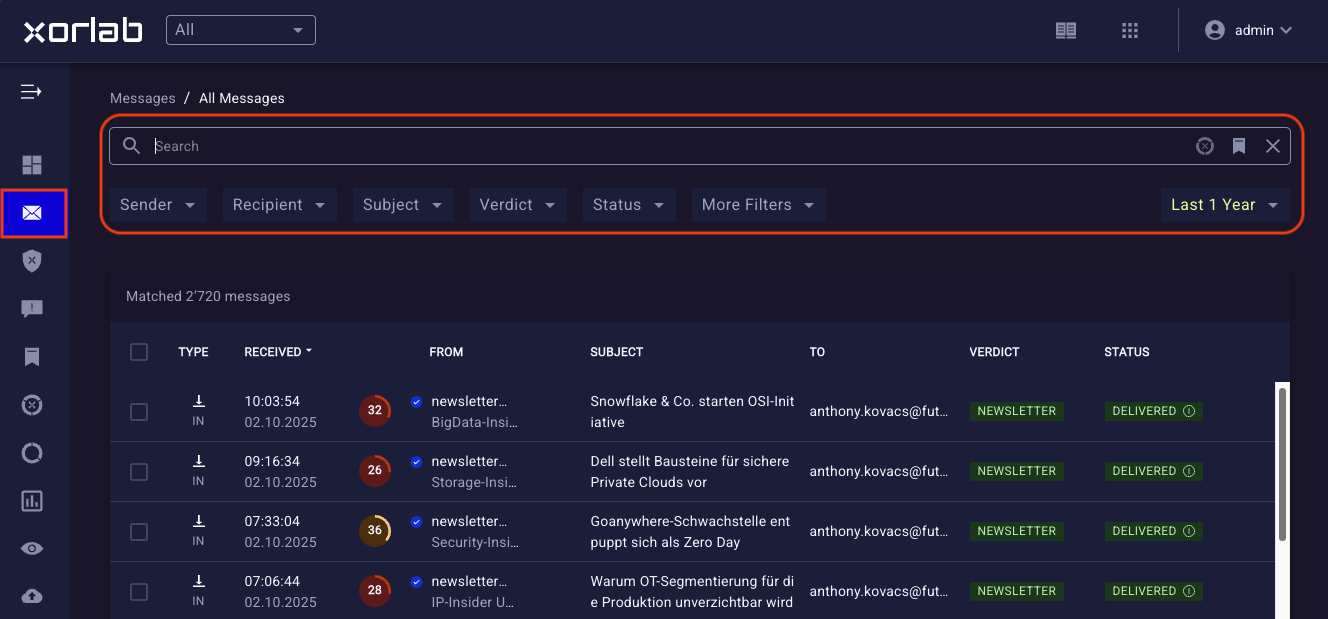Open the eye monitoring sidebar icon
The image size is (1328, 619).
[32, 548]
